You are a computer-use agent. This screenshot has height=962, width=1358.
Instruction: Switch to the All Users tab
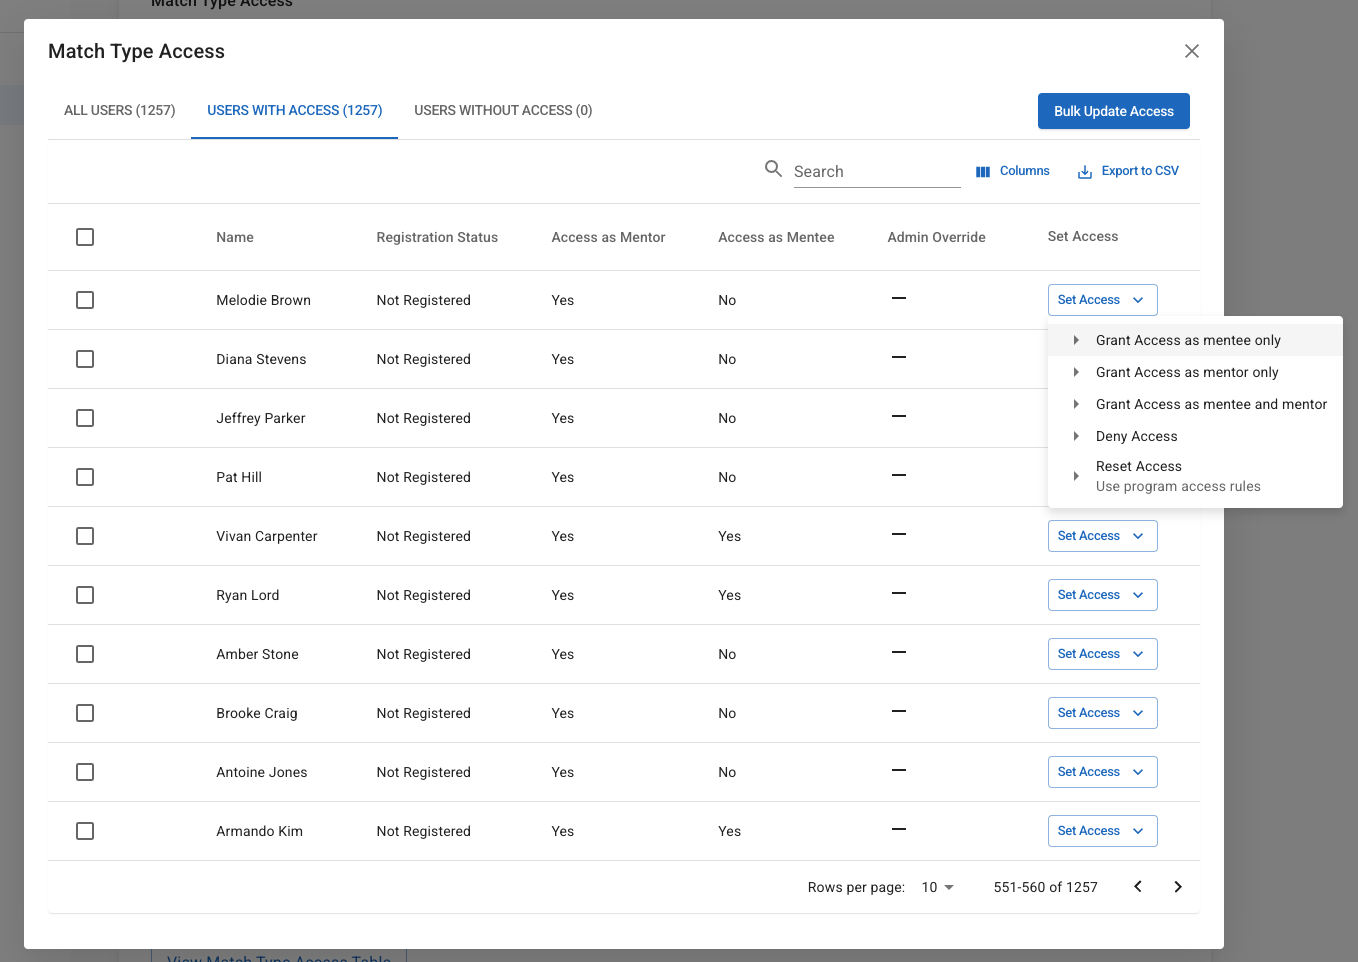(120, 110)
